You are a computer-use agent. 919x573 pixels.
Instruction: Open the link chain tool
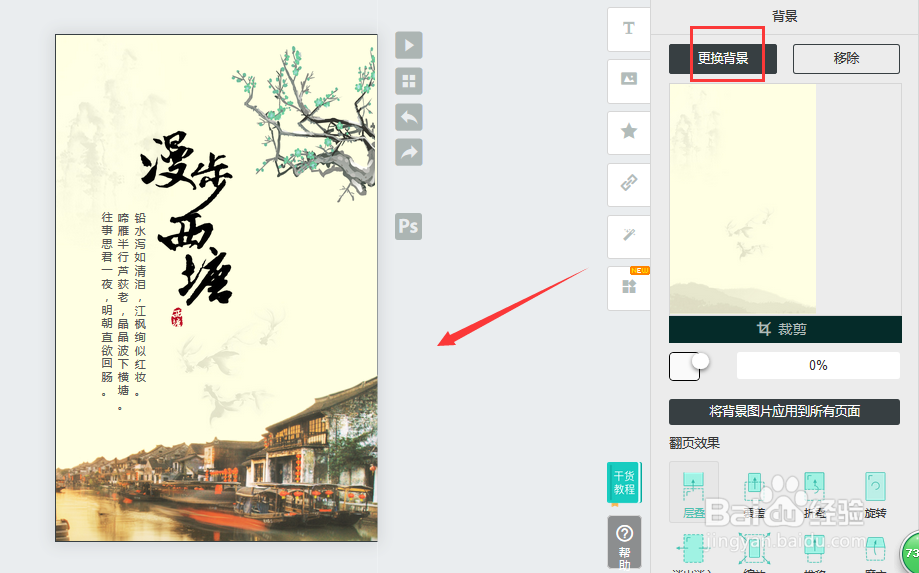pos(629,184)
